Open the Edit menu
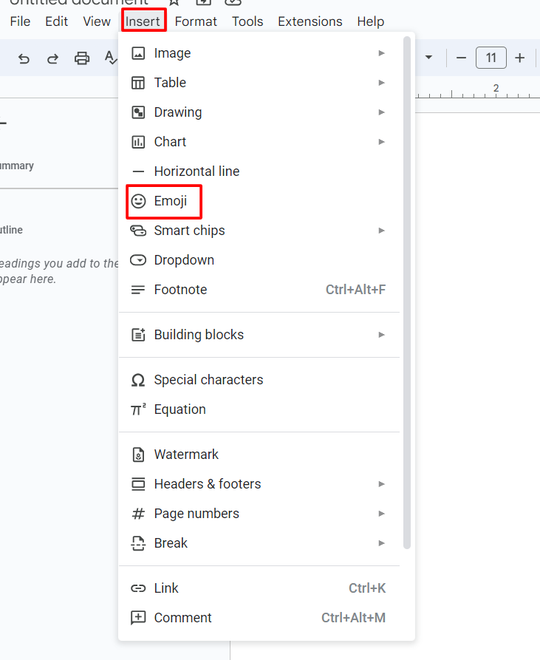Viewport: 540px width, 660px height. 56,21
